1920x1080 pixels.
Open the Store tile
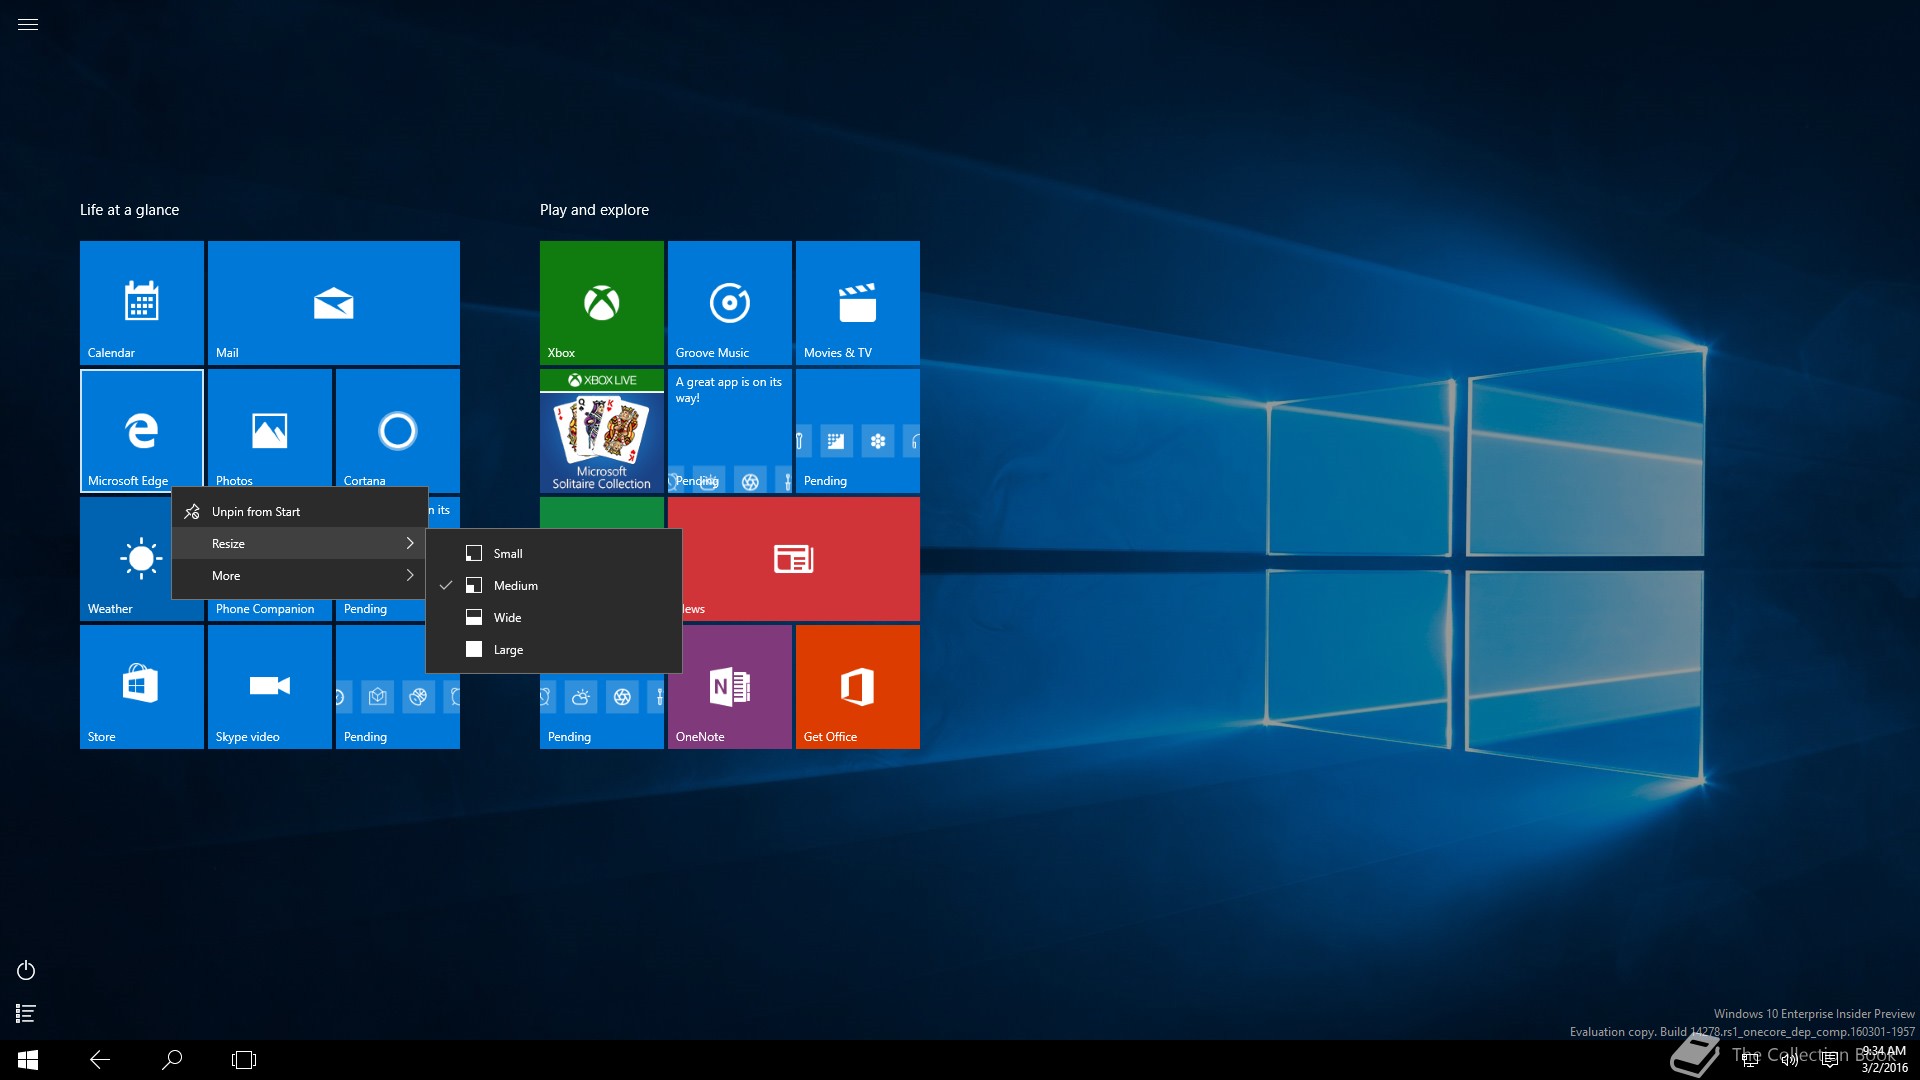(142, 687)
